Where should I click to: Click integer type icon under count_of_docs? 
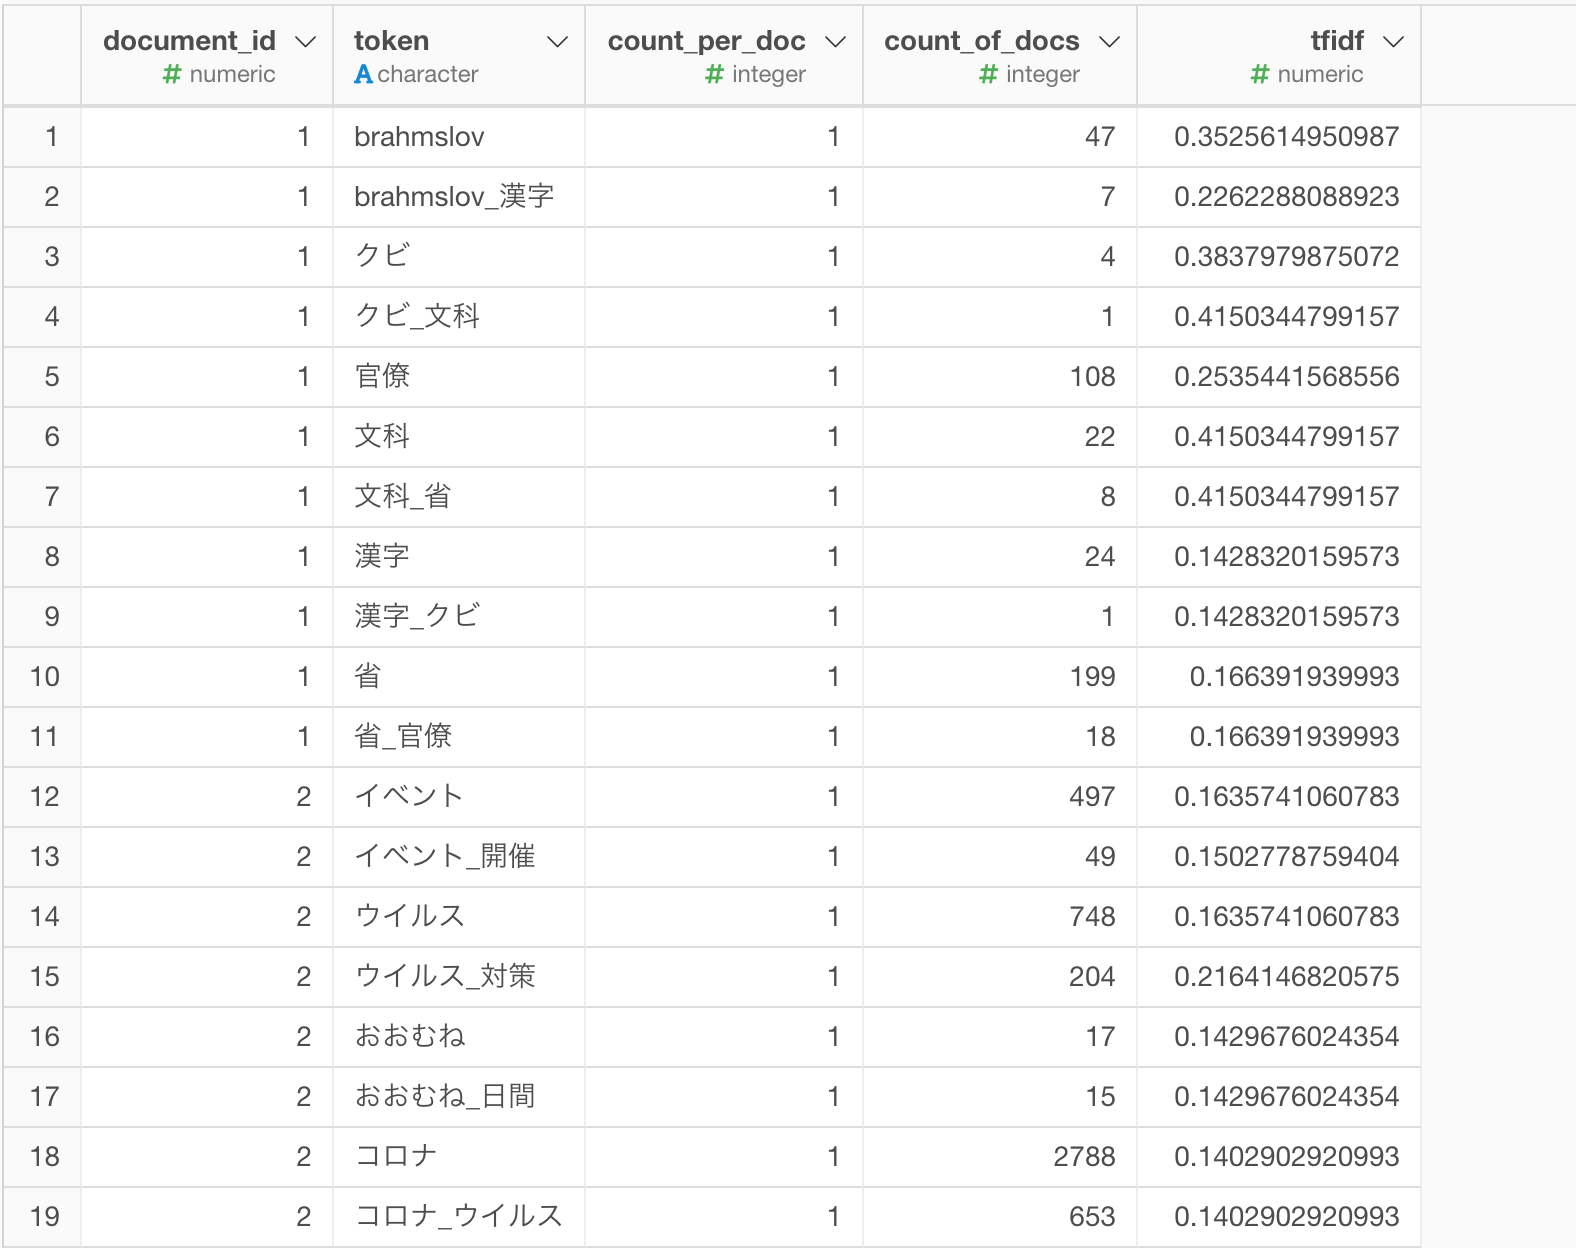coord(988,74)
